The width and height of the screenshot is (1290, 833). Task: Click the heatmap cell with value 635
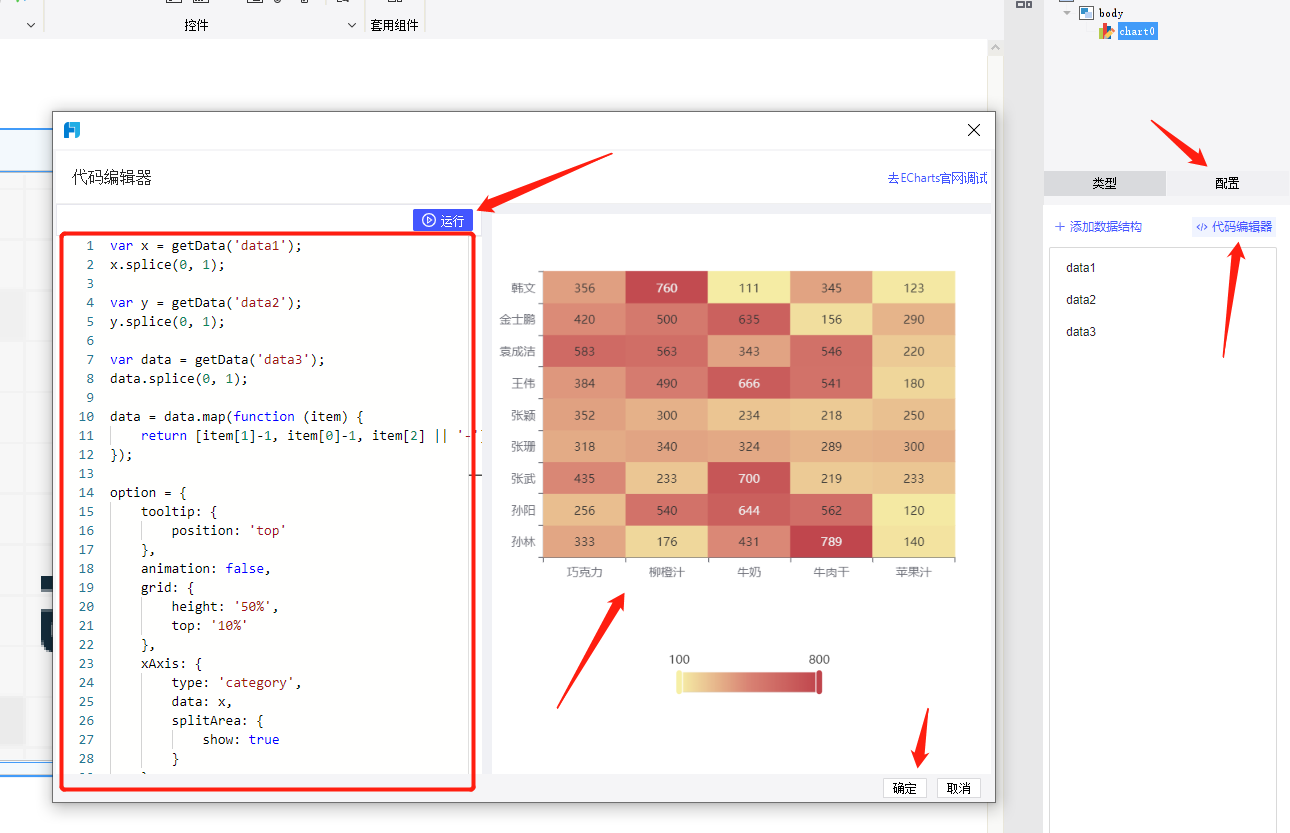[x=749, y=320]
